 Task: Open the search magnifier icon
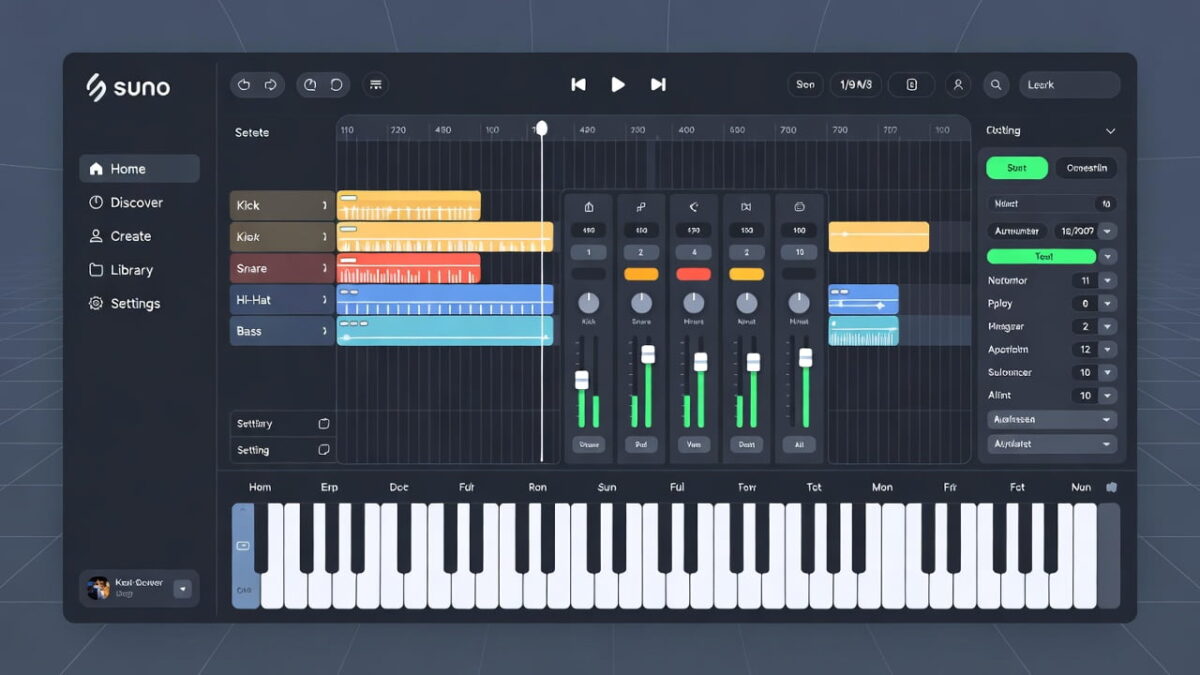[996, 85]
